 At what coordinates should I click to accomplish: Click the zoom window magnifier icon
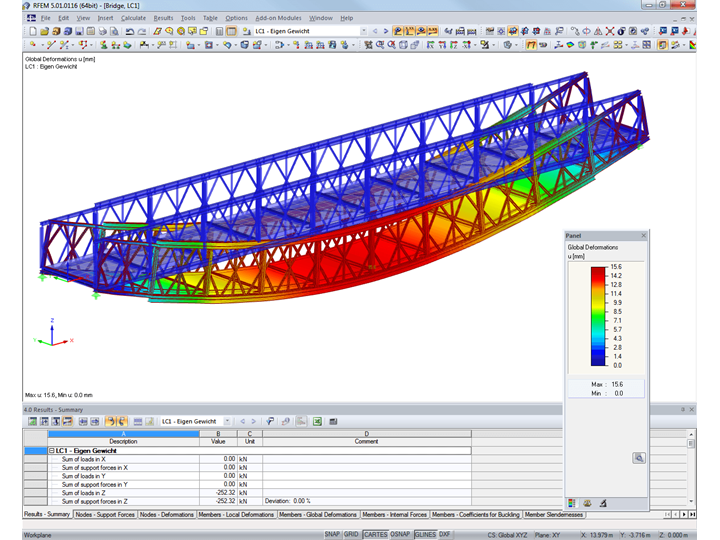point(380,45)
